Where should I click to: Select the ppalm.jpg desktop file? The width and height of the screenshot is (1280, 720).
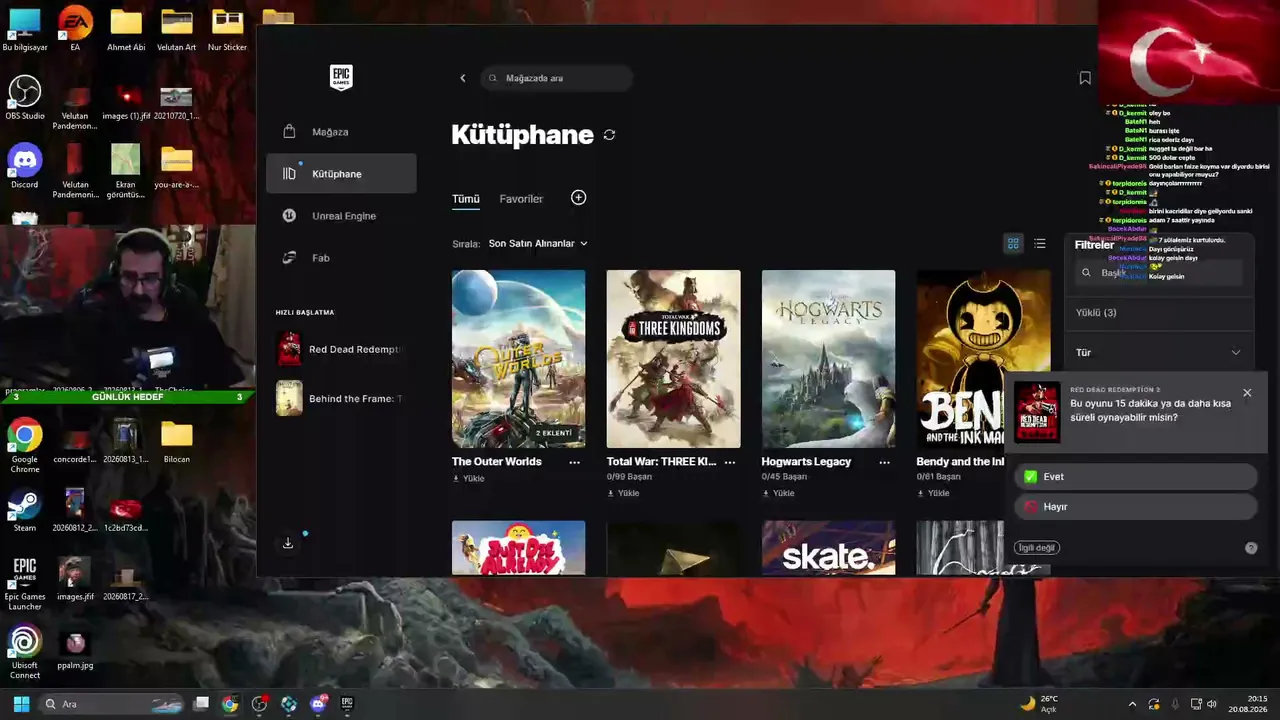[x=75, y=648]
